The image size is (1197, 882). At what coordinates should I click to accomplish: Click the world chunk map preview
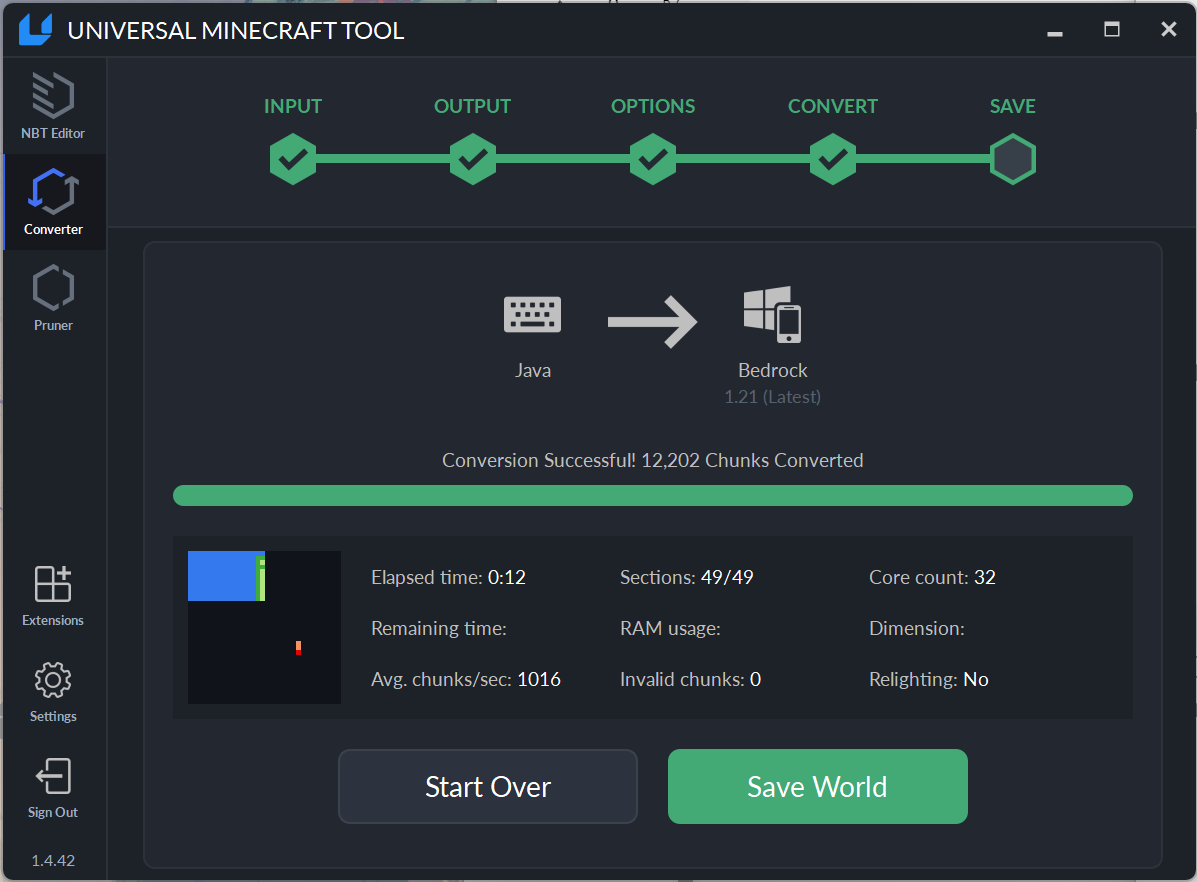(264, 627)
